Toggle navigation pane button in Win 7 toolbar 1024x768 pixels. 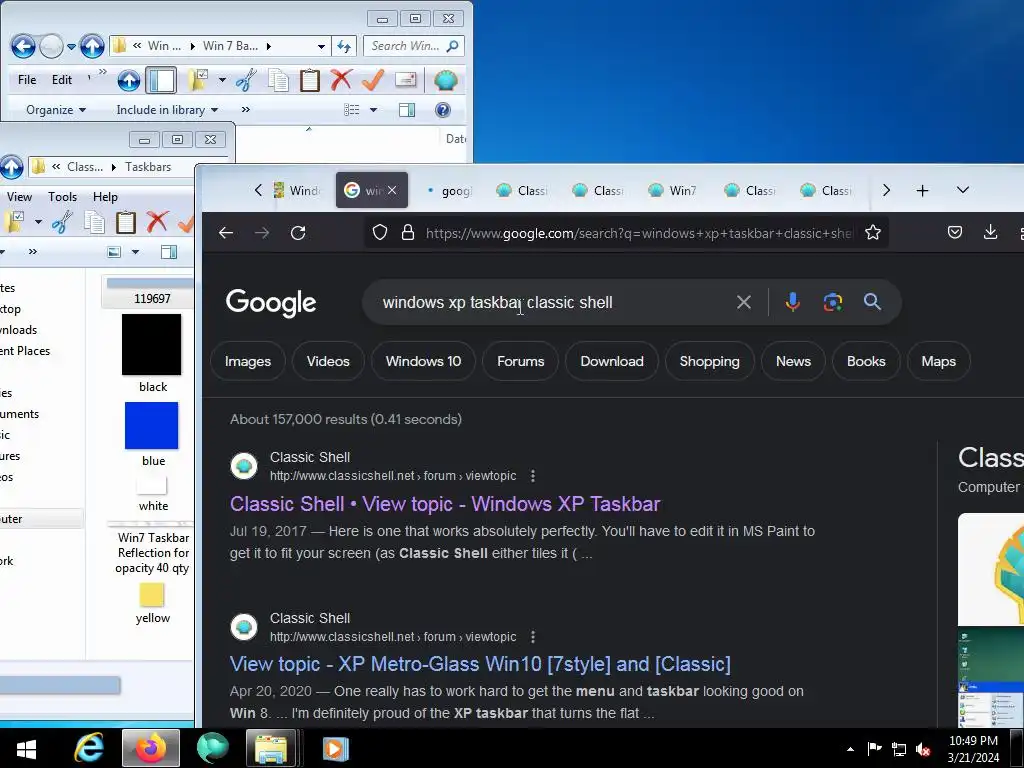click(x=161, y=80)
